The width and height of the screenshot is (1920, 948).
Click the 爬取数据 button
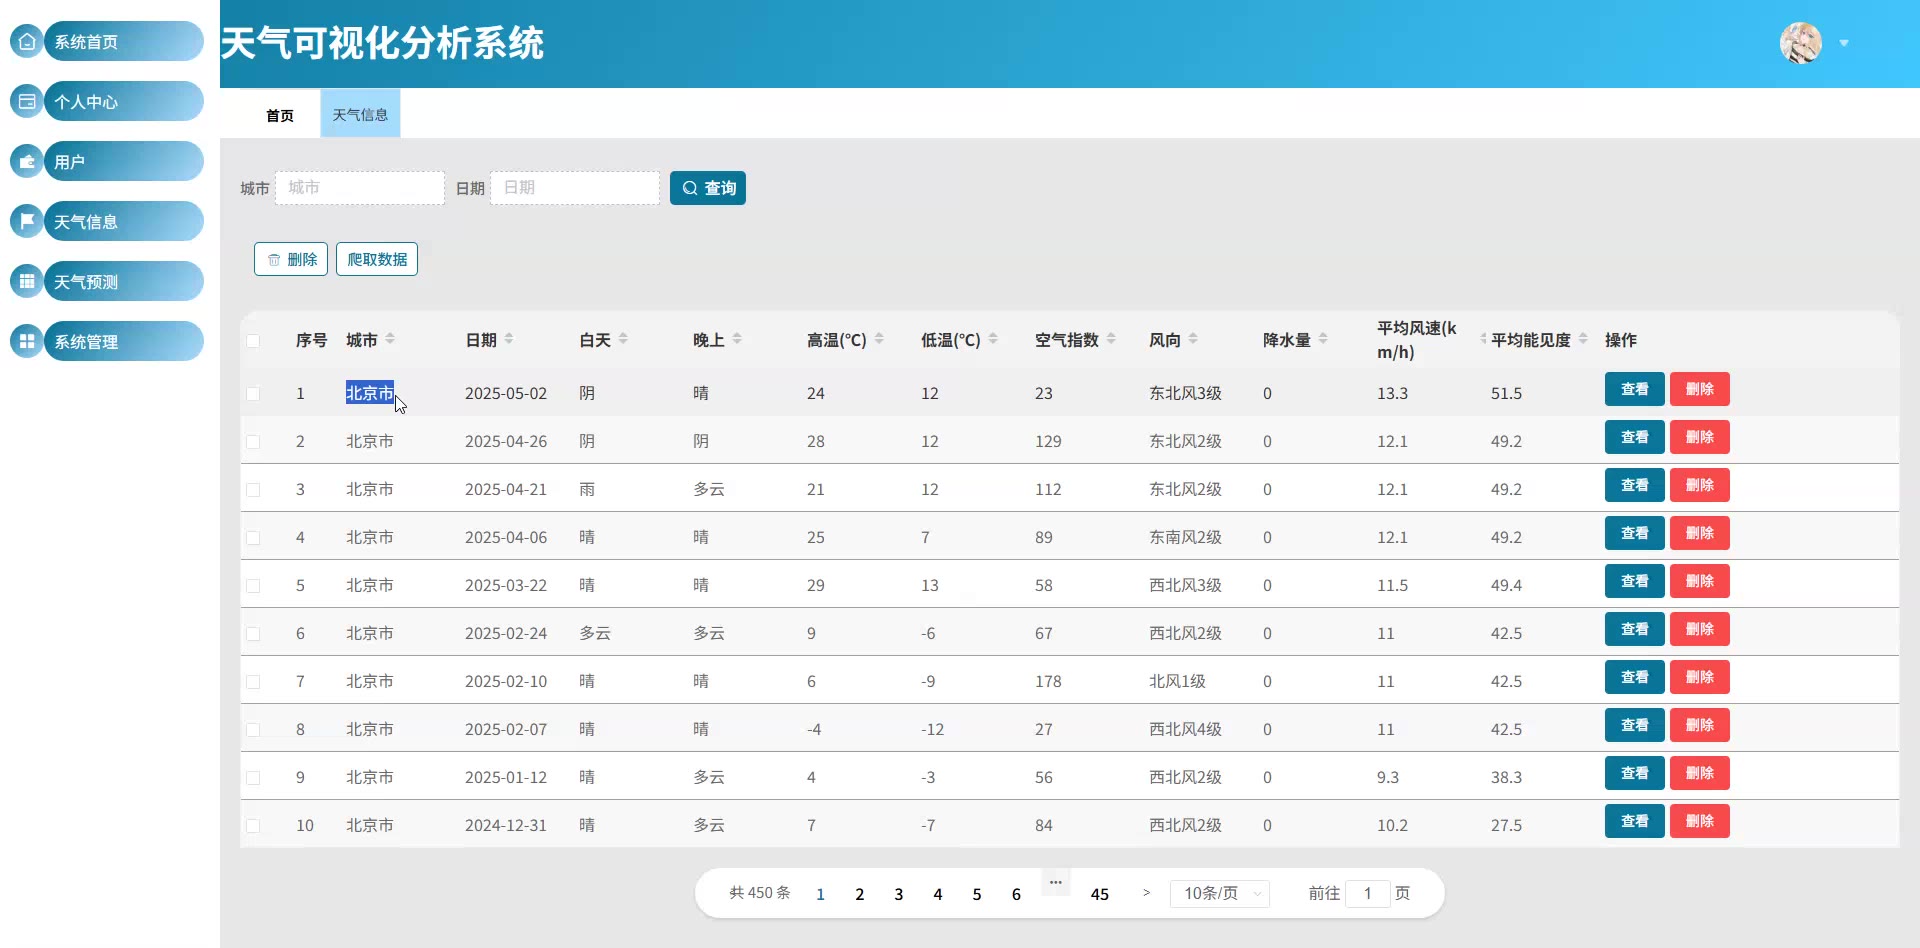[x=377, y=259]
